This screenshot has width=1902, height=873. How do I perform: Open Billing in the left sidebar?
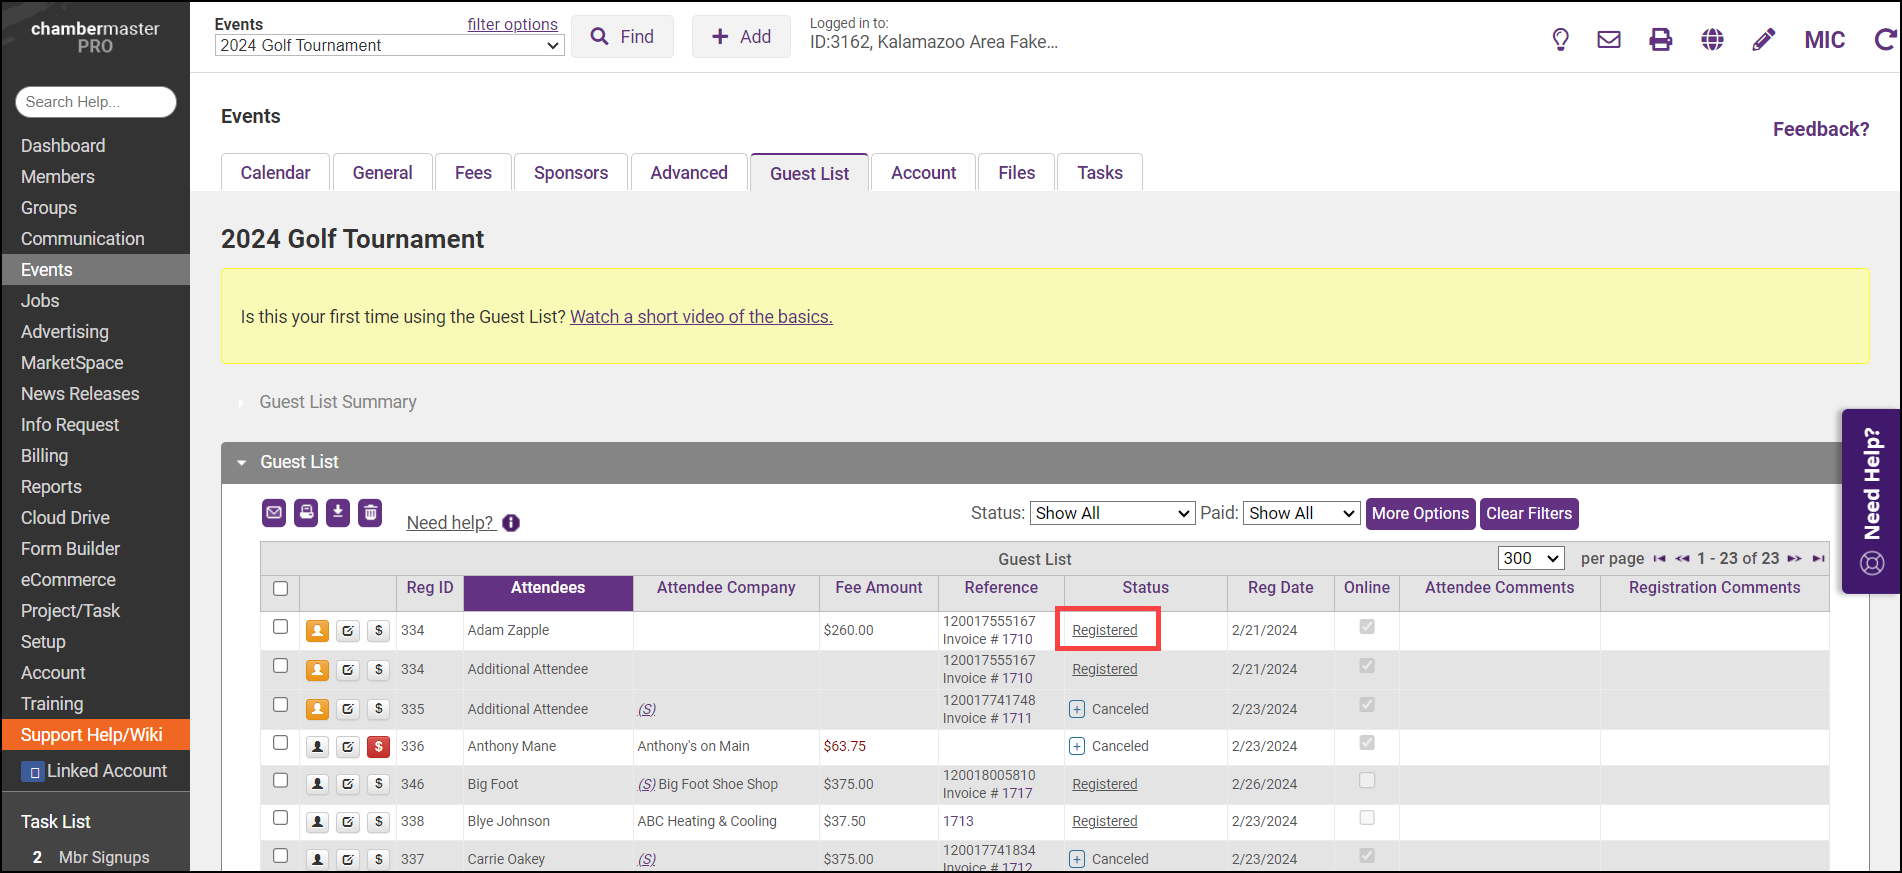(45, 456)
